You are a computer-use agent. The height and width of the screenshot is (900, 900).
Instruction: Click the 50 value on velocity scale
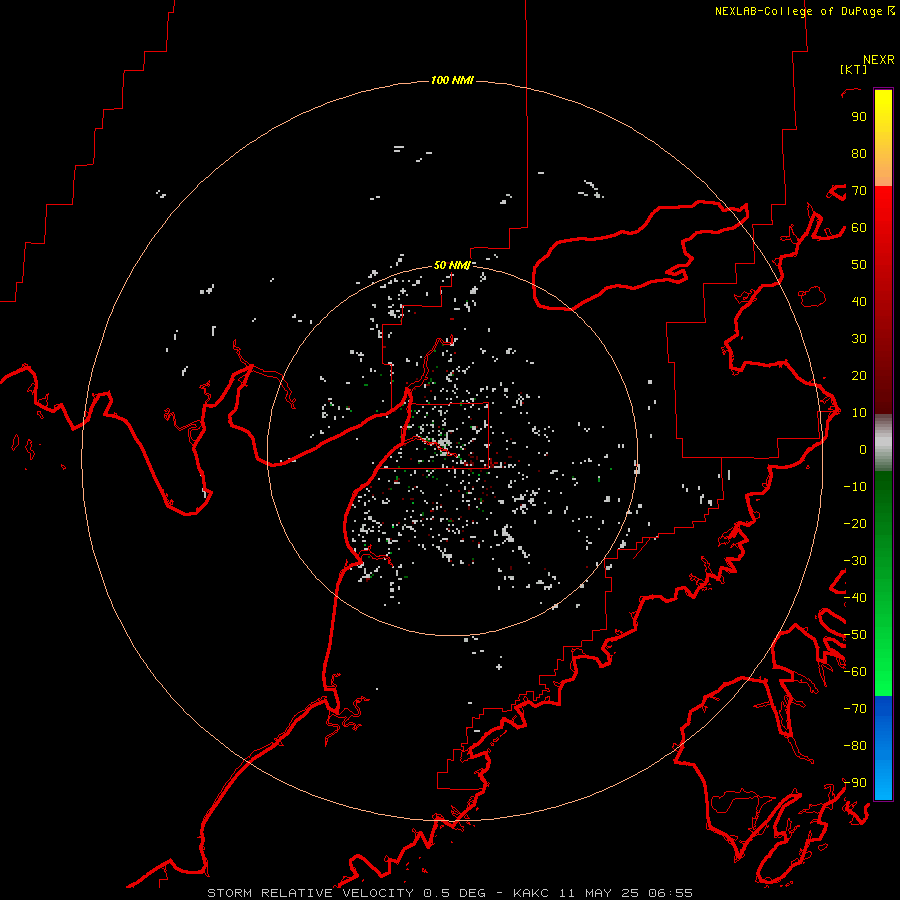859,265
